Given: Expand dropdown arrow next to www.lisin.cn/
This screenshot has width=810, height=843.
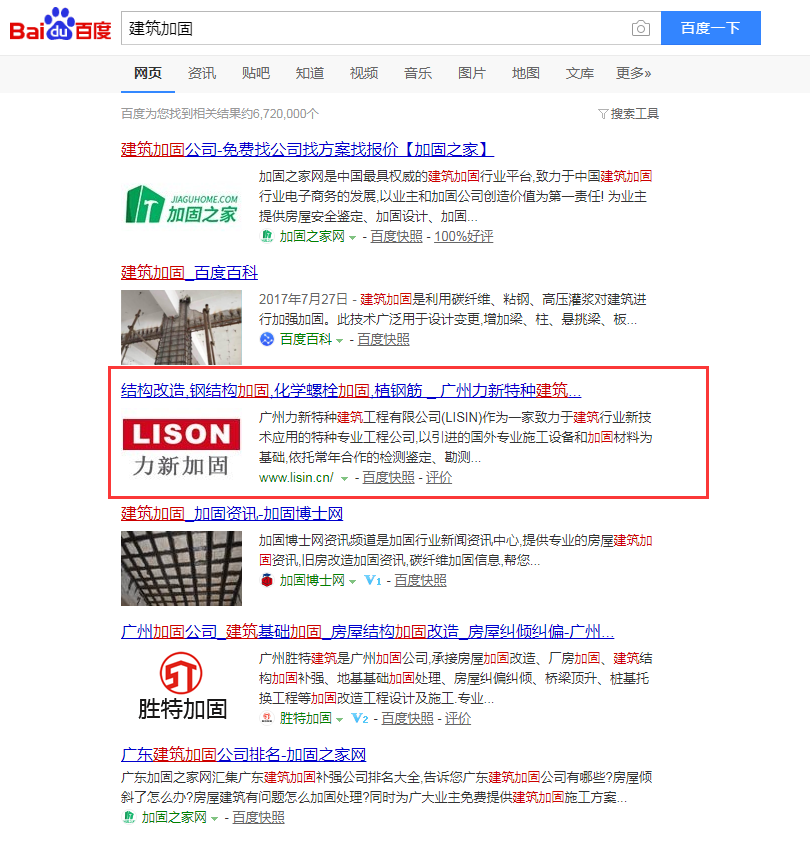Looking at the screenshot, I should 345,478.
